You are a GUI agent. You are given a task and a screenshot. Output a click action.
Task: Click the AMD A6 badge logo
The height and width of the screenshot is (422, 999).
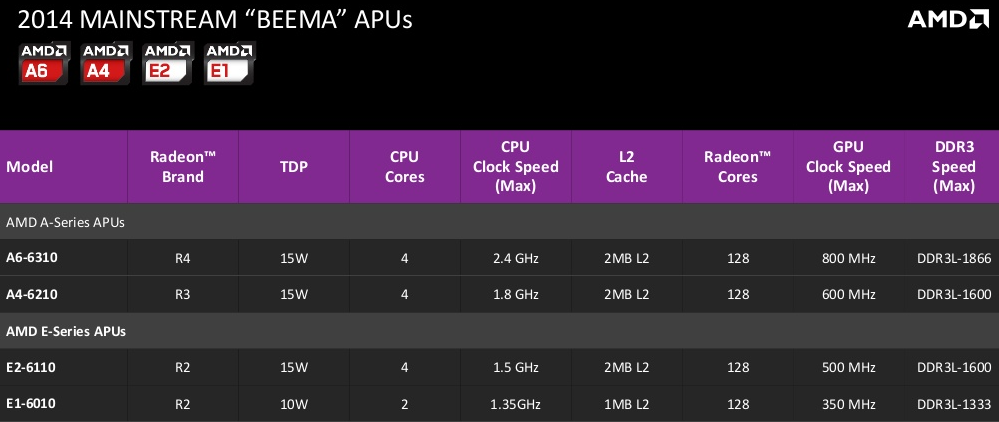(x=43, y=62)
